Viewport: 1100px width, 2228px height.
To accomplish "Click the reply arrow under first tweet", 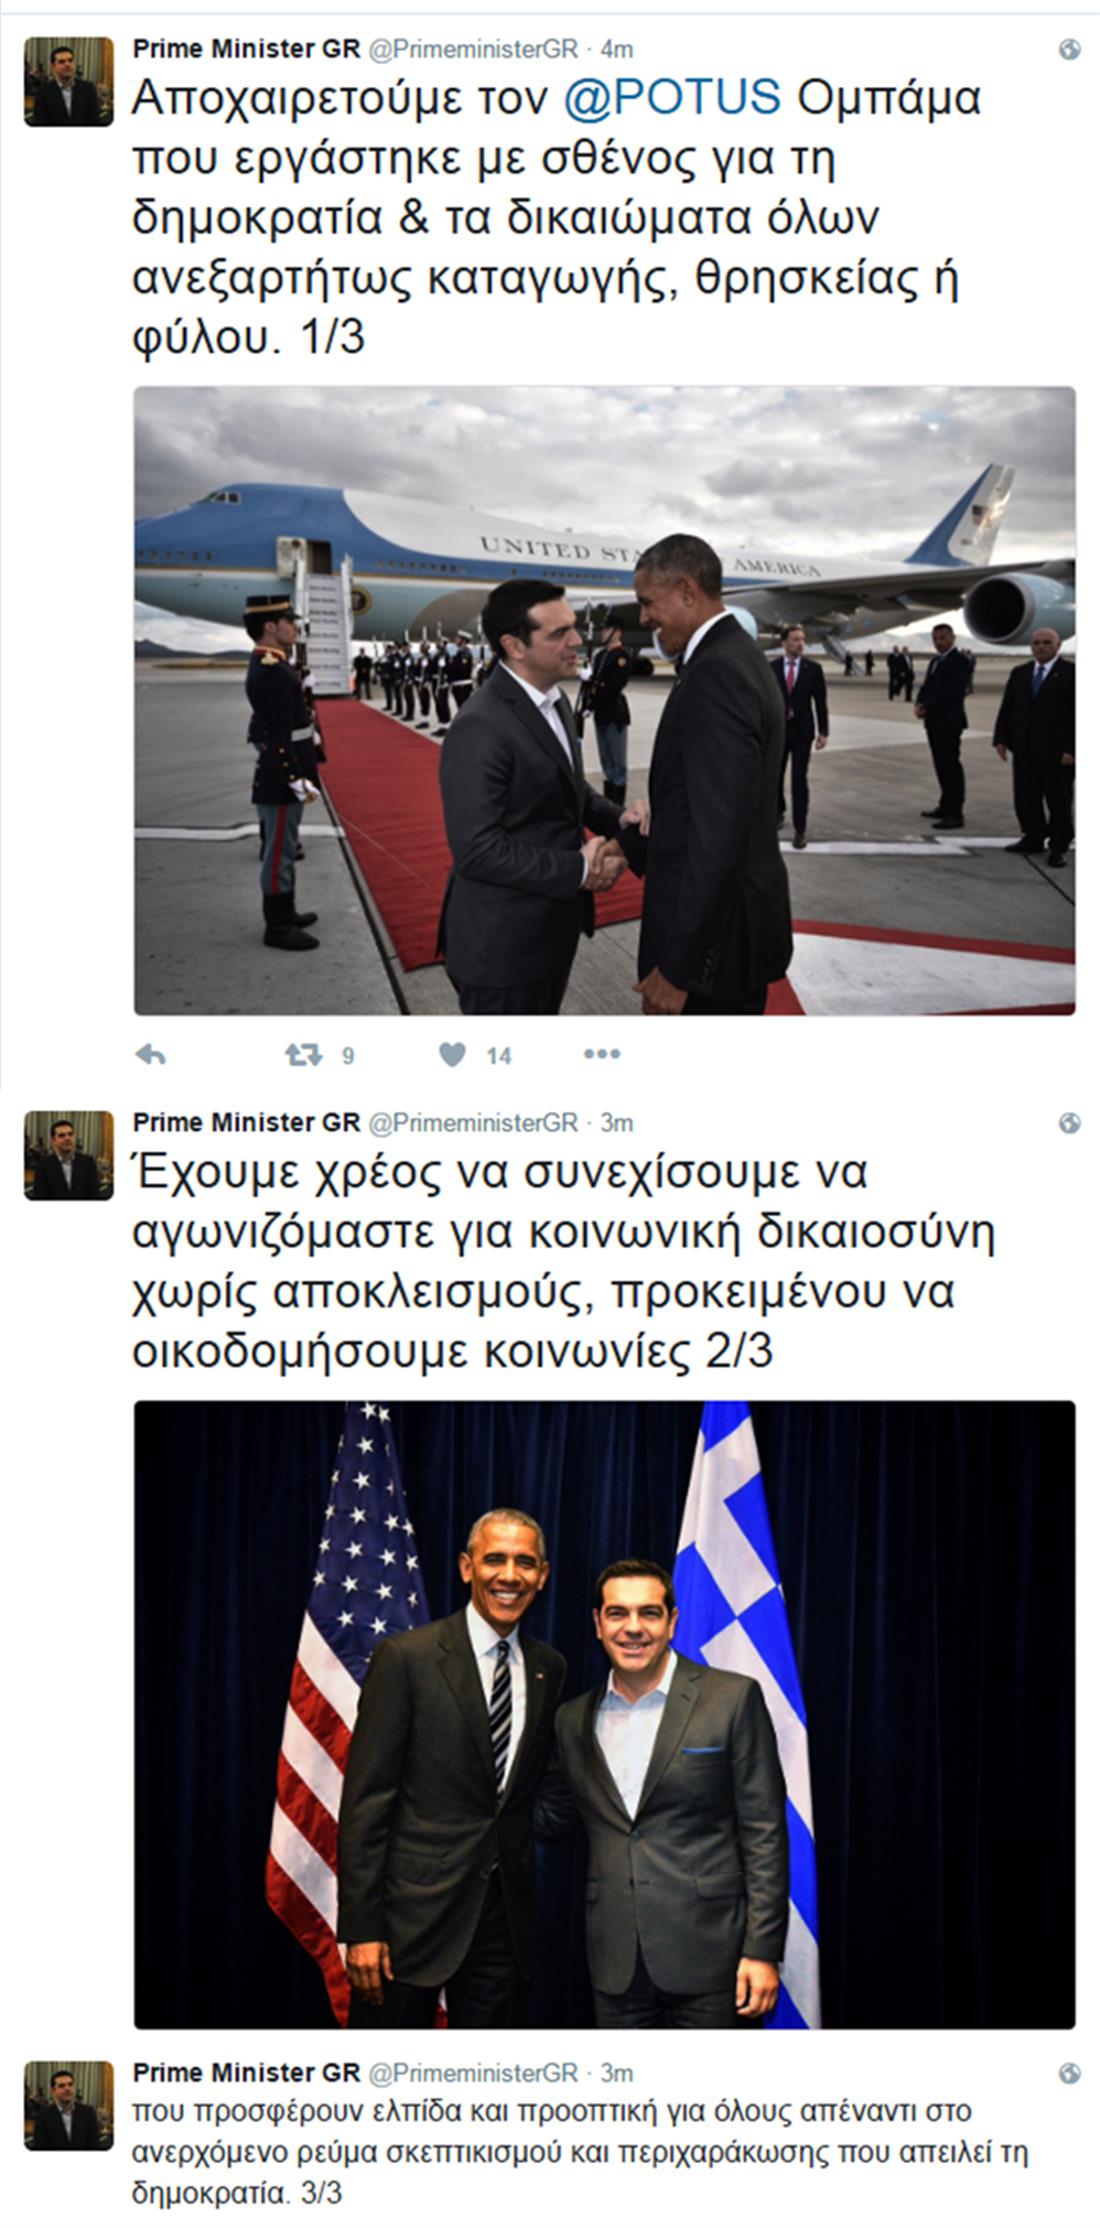I will pos(150,1054).
